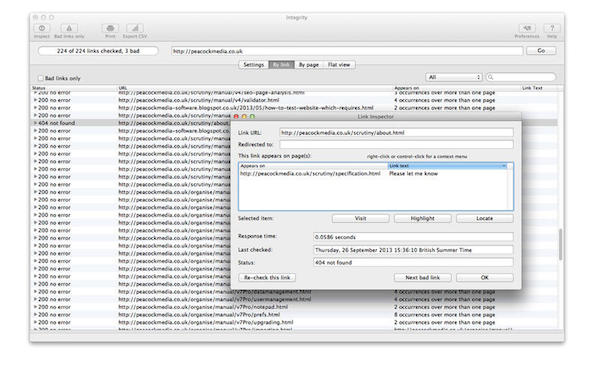
Task: Click Appears on column header in Link Inspector
Action: pos(313,166)
